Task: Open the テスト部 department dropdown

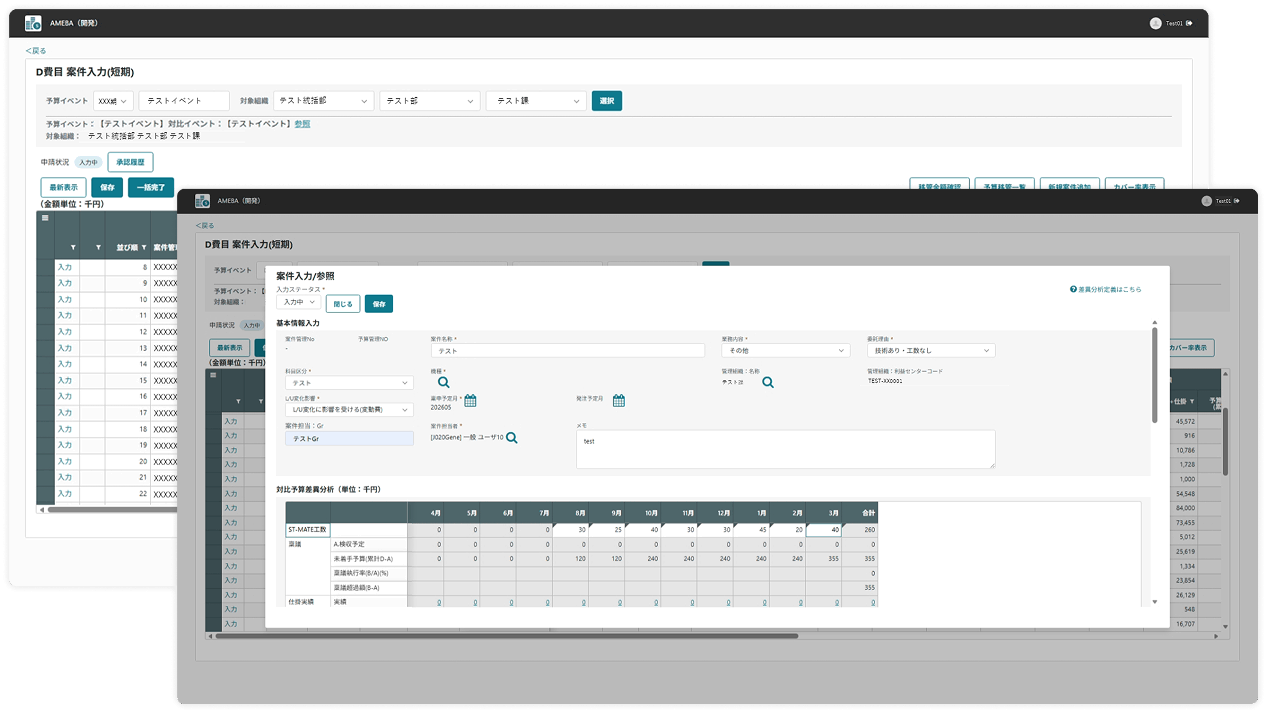Action: coord(430,101)
